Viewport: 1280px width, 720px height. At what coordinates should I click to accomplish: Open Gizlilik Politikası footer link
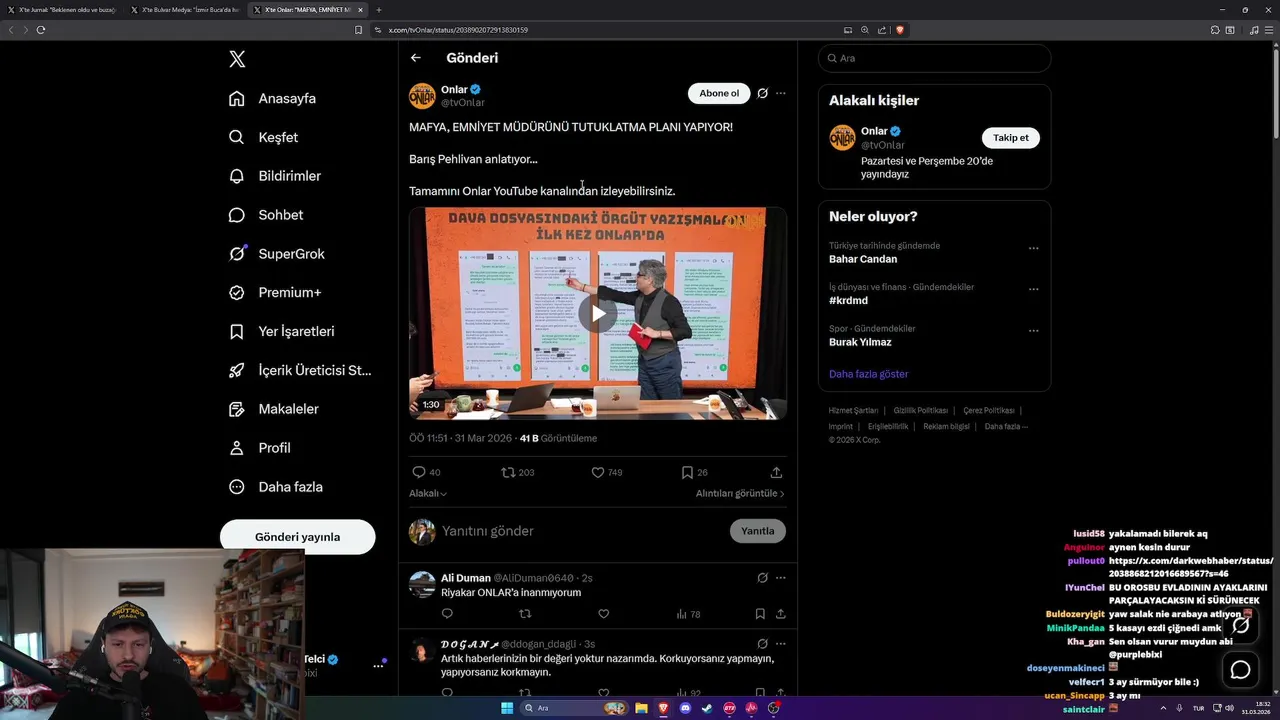[921, 411]
